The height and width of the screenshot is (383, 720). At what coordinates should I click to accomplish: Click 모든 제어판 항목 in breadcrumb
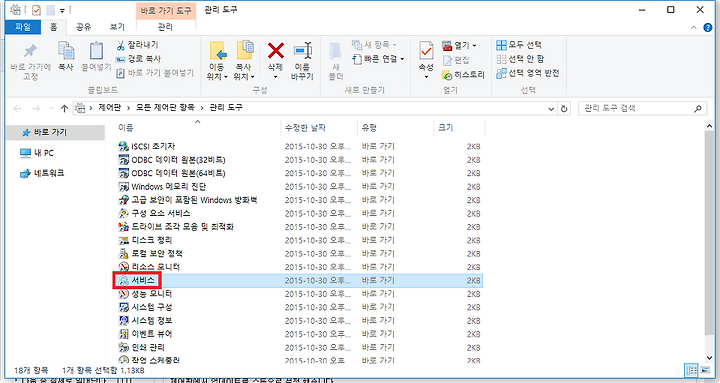165,107
